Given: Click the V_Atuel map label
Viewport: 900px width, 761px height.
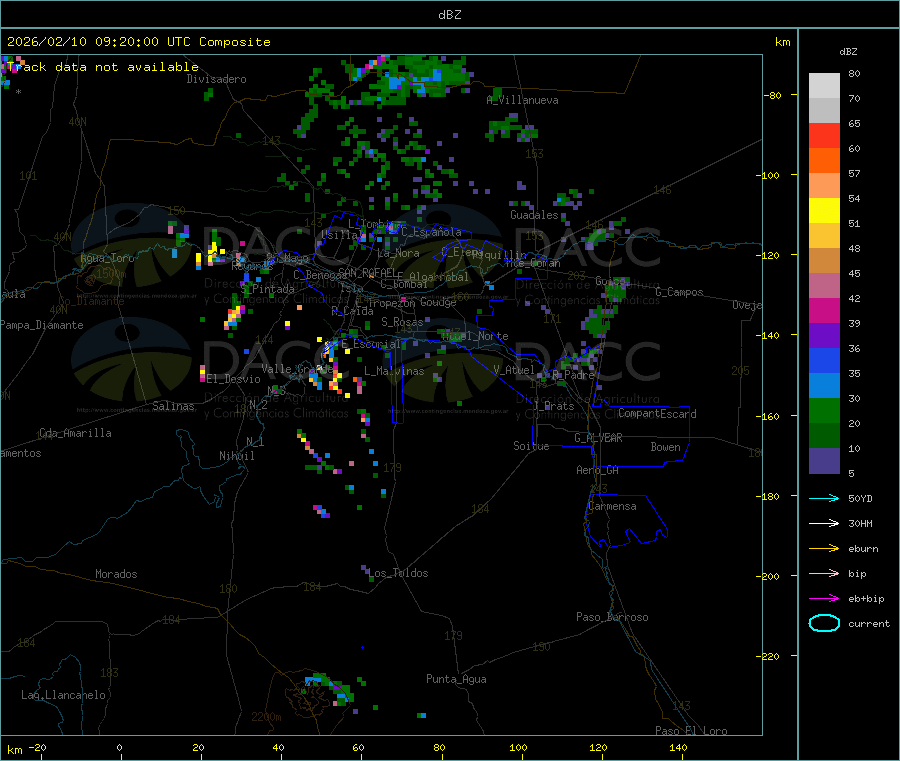Looking at the screenshot, I should (x=514, y=370).
